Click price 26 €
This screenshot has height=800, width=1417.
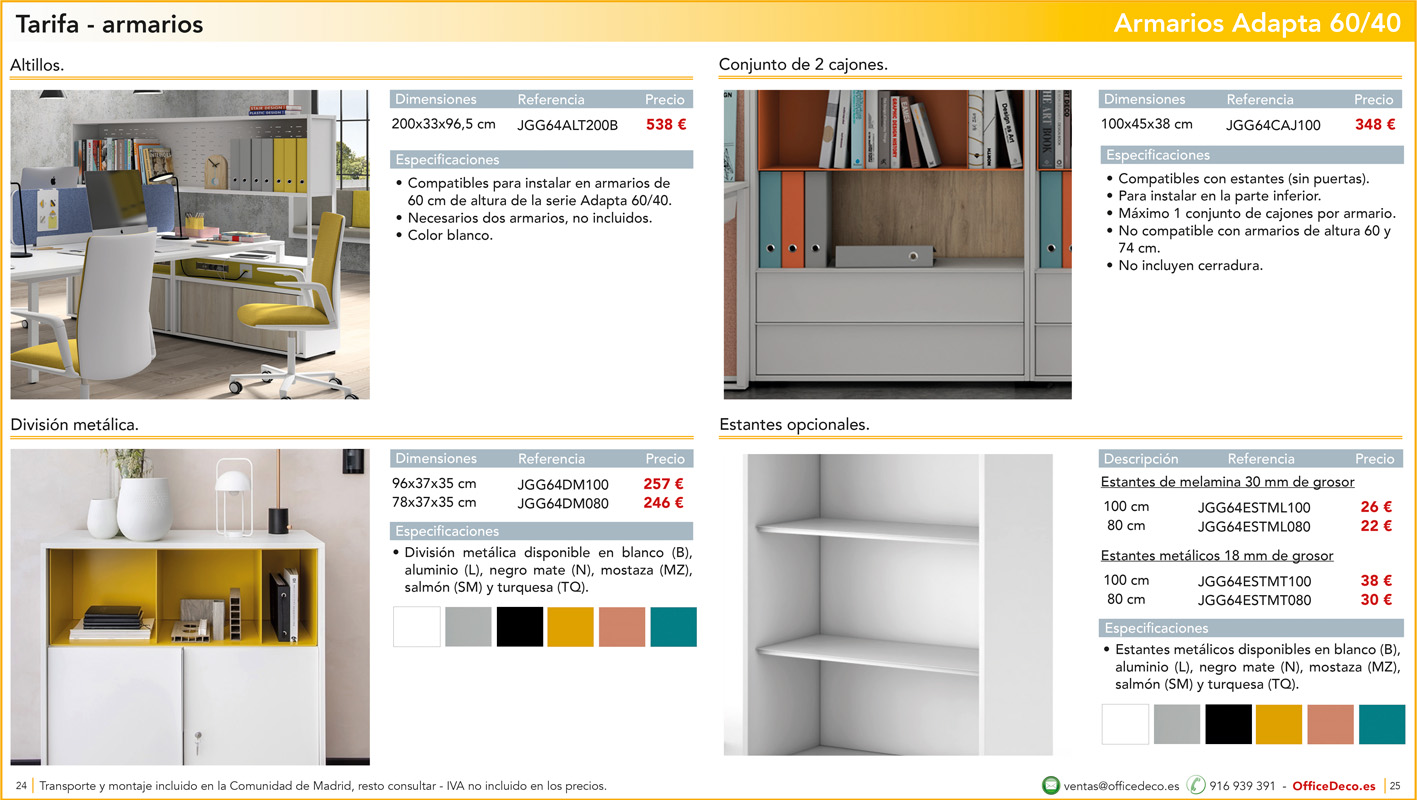click(1376, 507)
